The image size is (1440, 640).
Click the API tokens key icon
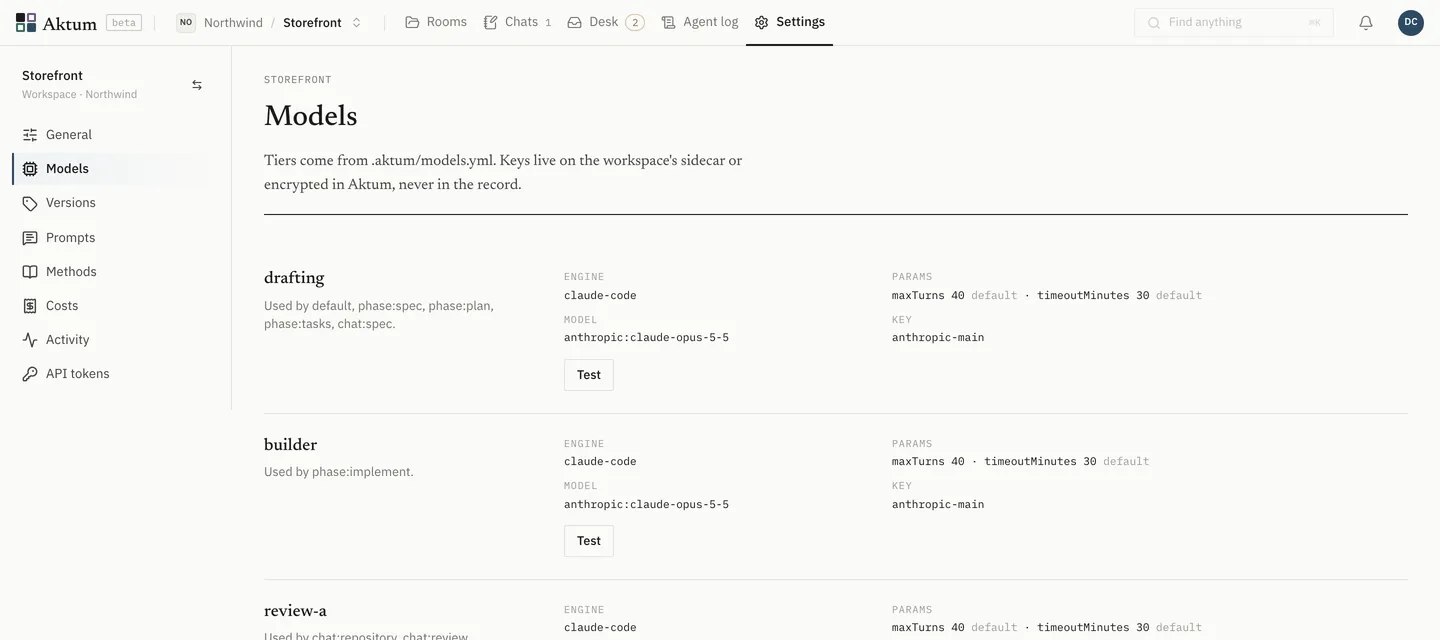(30, 374)
